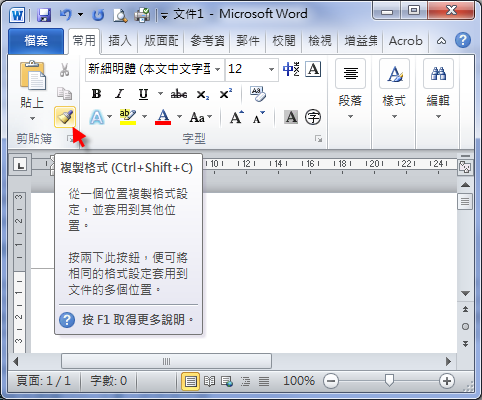The height and width of the screenshot is (400, 482).
Task: Open Word Help with the question mark icon
Action: tap(463, 41)
